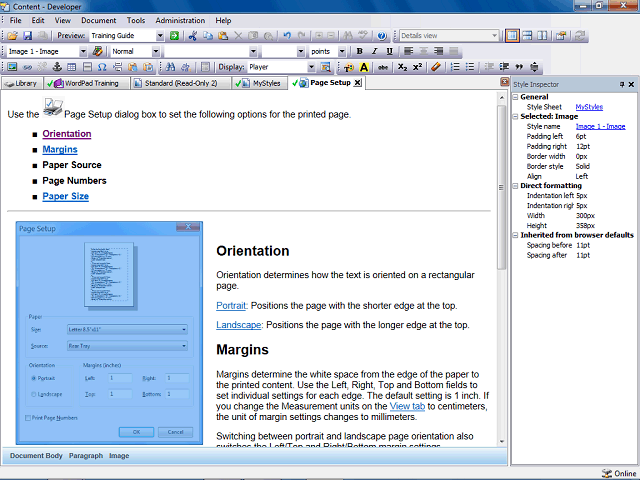
Task: Click the Clear Formatting eraser icon
Action: click(x=436, y=67)
